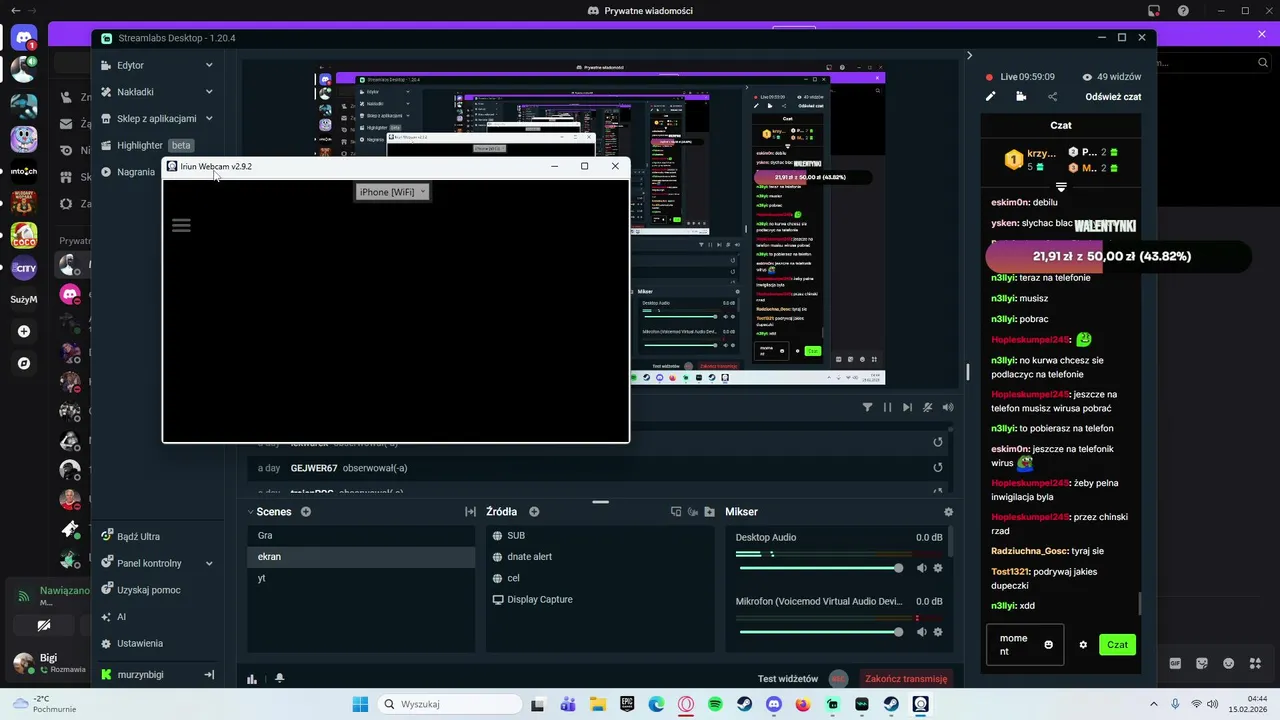Click Odśwież czat link
The width and height of the screenshot is (1280, 720).
coord(1113,97)
